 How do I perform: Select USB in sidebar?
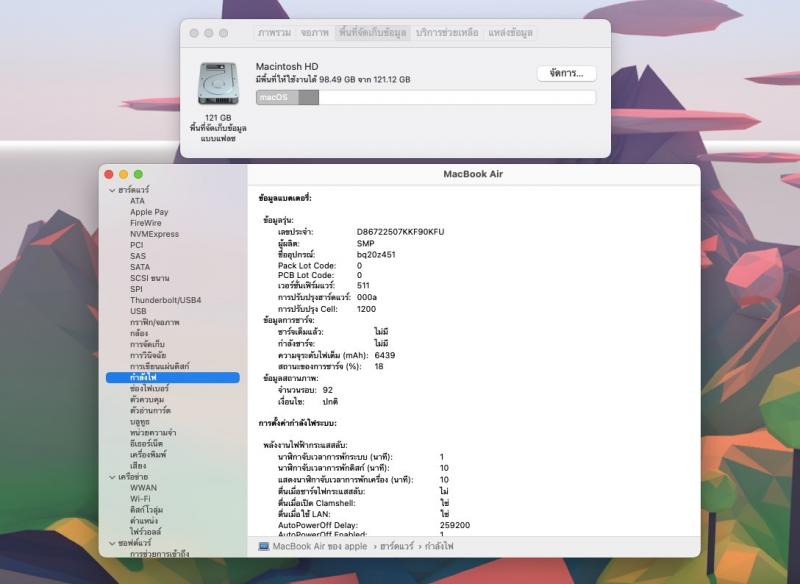(138, 311)
